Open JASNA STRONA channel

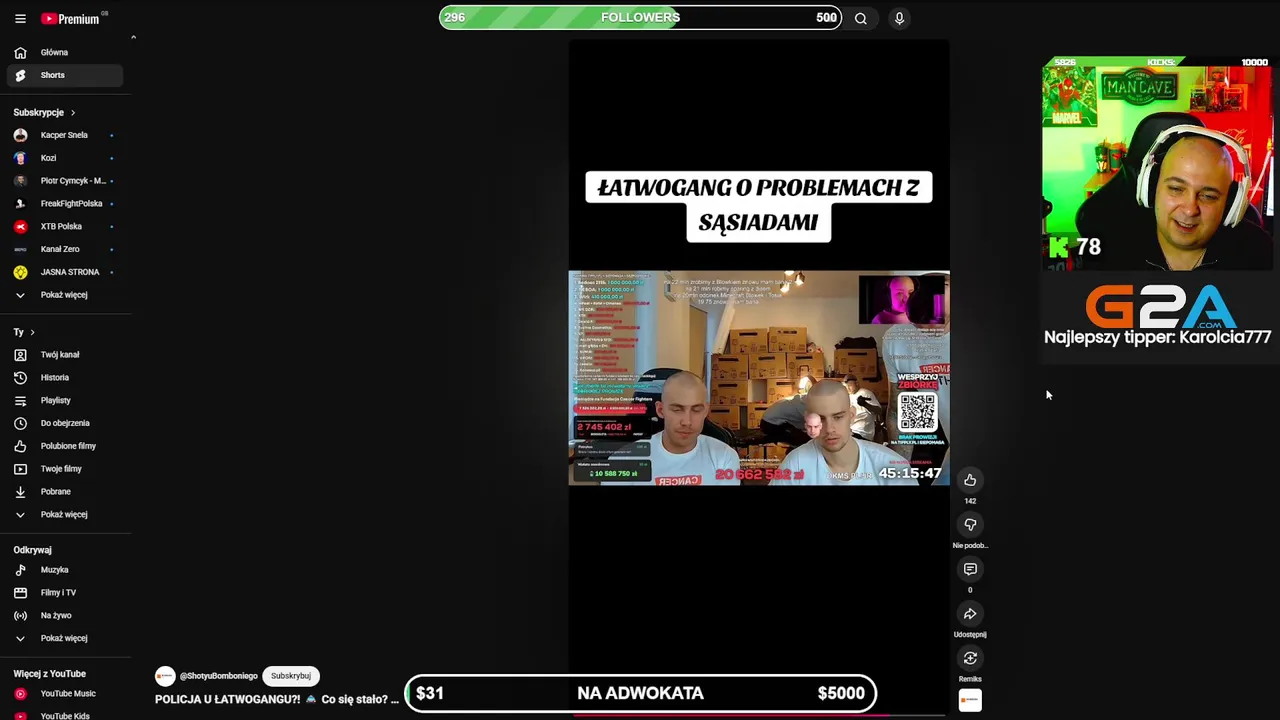(66, 272)
